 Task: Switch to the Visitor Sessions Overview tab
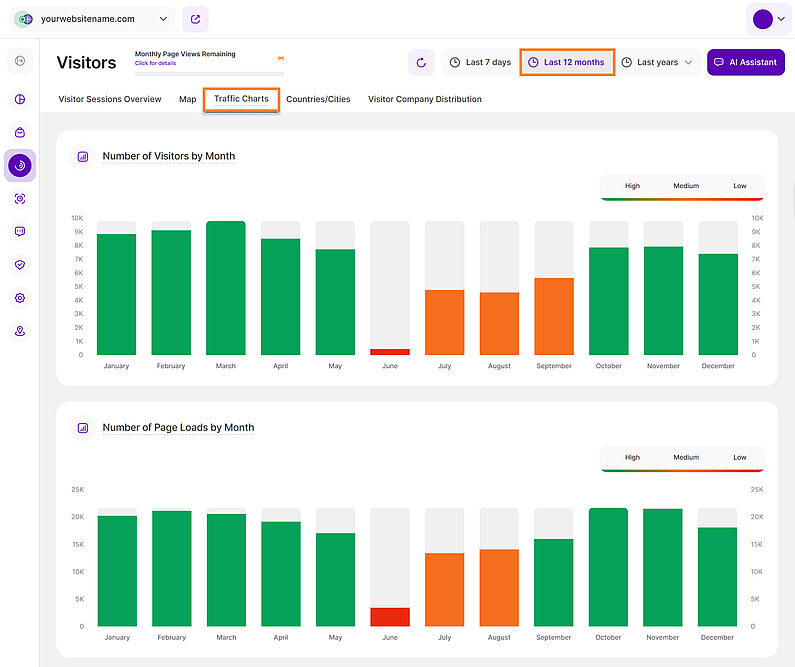pos(110,99)
